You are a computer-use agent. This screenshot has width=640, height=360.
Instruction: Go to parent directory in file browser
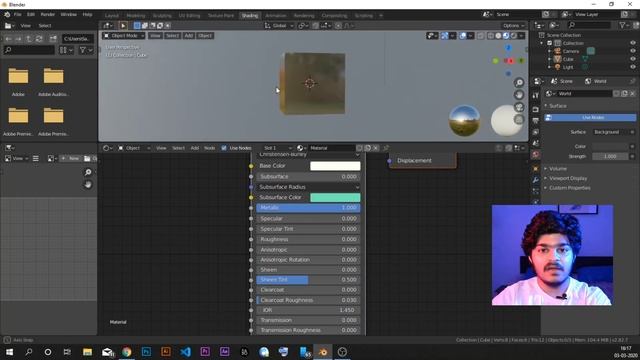pyautogui.click(x=29, y=39)
